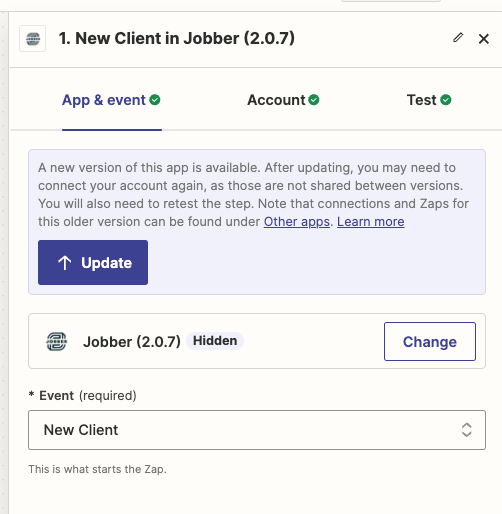Switch to the Account tab
This screenshot has height=514, width=502.
click(283, 100)
